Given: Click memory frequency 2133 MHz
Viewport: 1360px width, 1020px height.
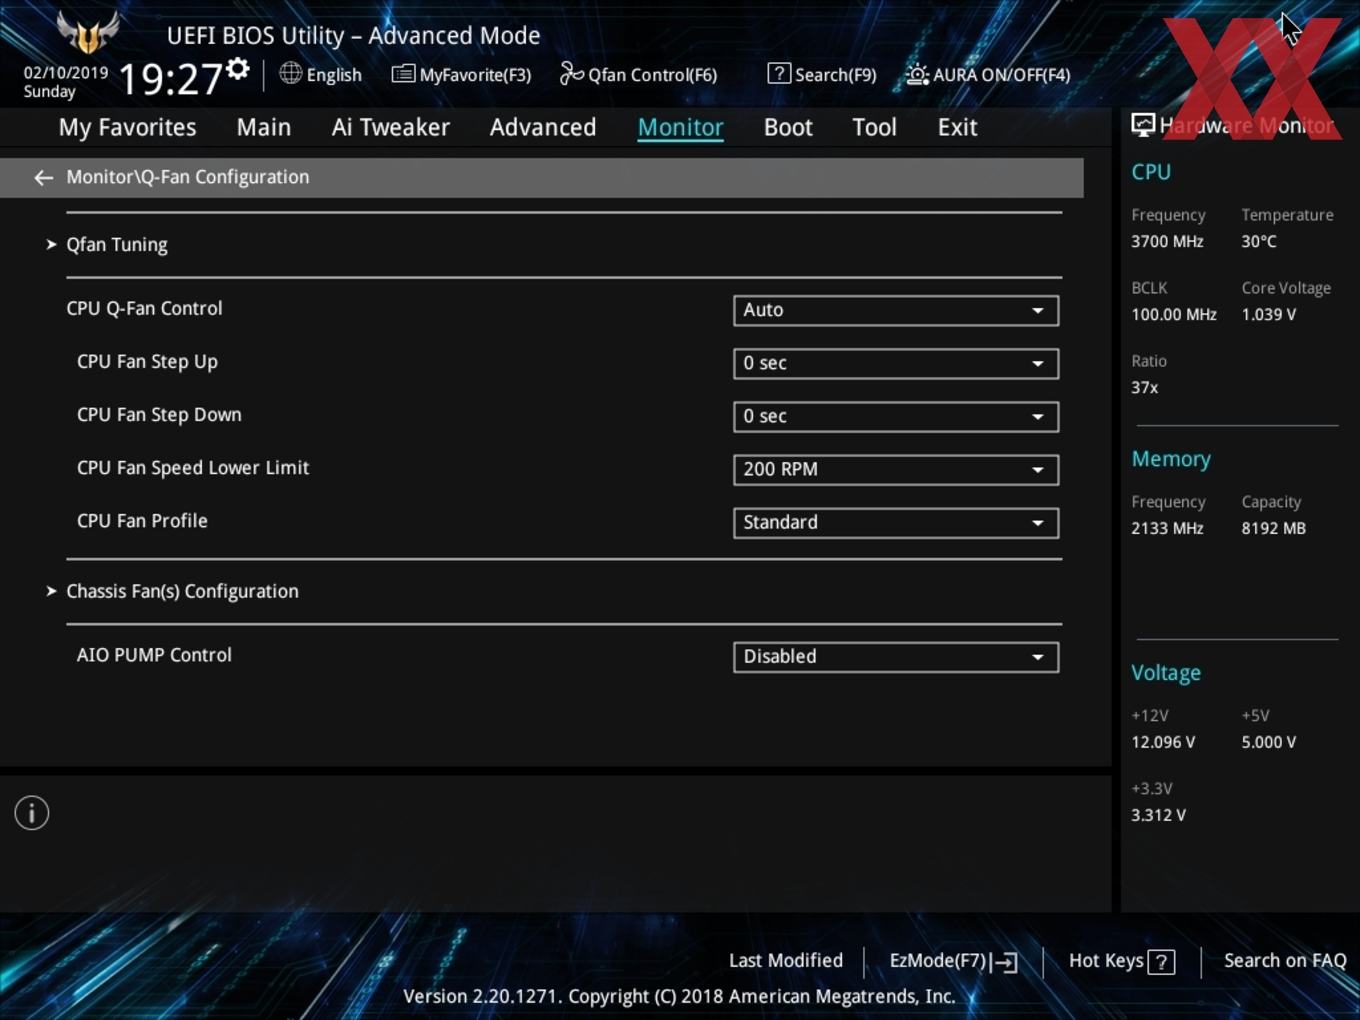Looking at the screenshot, I should [1167, 529].
